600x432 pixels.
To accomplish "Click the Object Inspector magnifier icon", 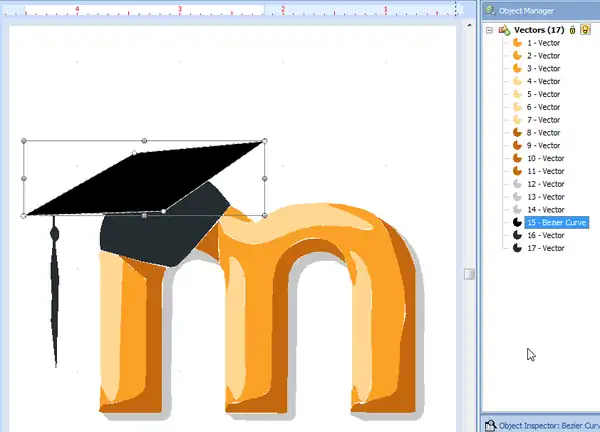I will click(x=490, y=425).
